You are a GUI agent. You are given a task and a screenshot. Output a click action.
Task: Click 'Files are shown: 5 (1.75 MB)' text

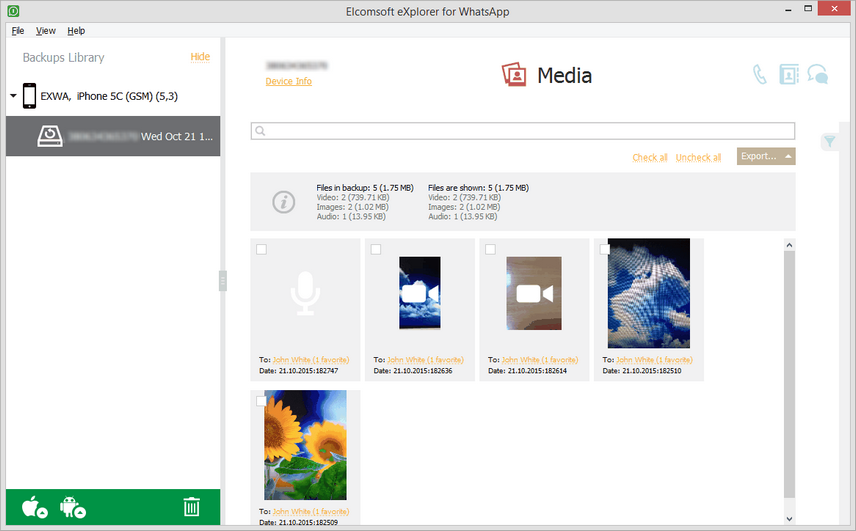[x=478, y=188]
